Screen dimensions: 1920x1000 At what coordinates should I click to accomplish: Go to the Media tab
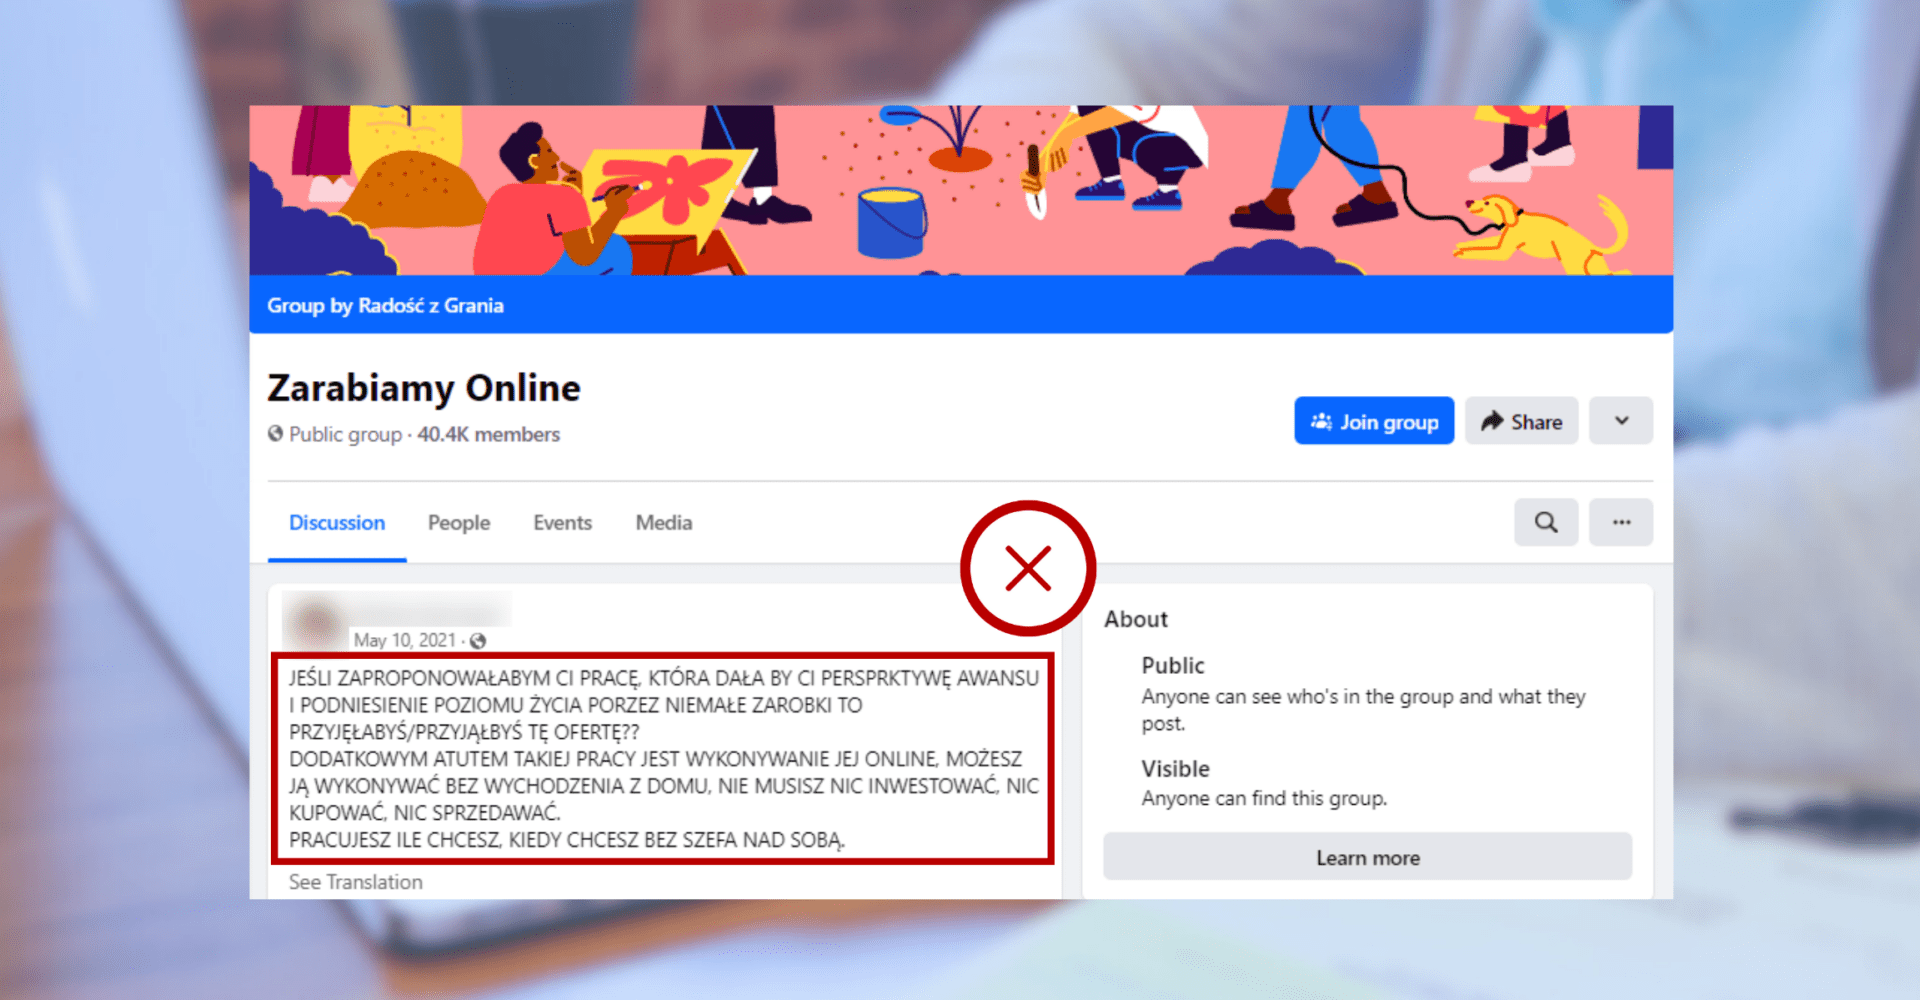664,523
